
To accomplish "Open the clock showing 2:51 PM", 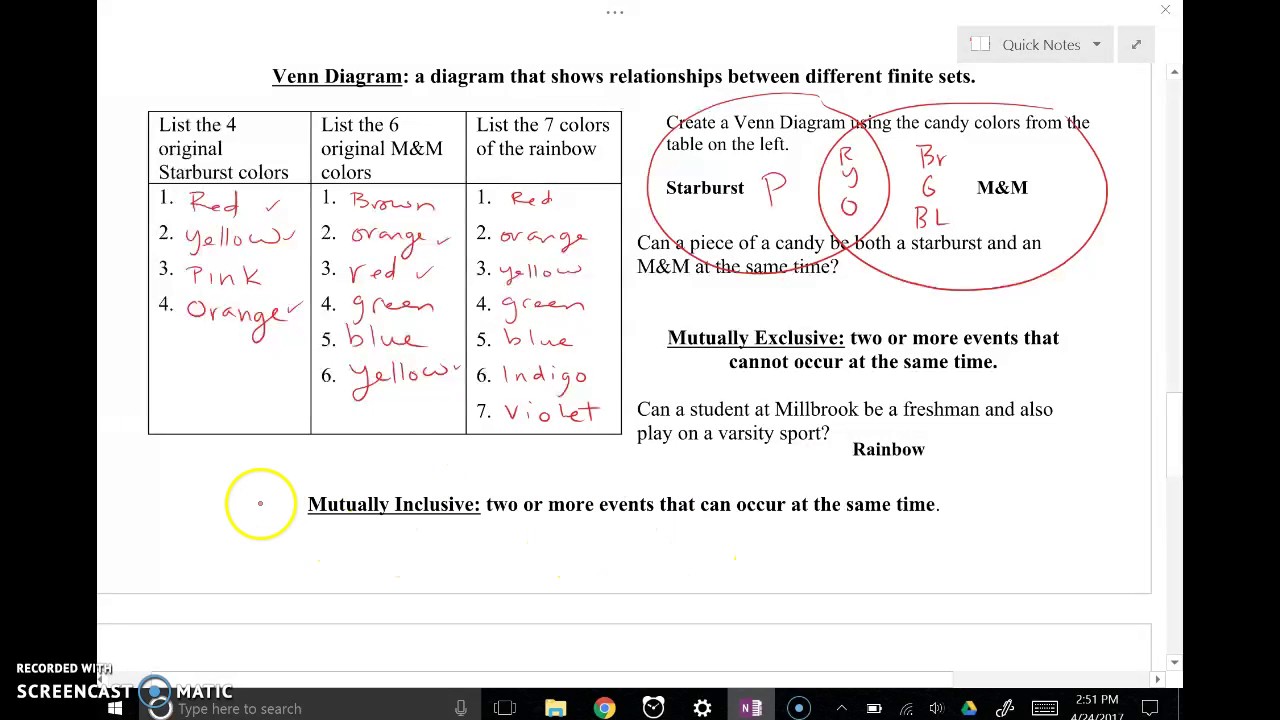I will pyautogui.click(x=1097, y=708).
